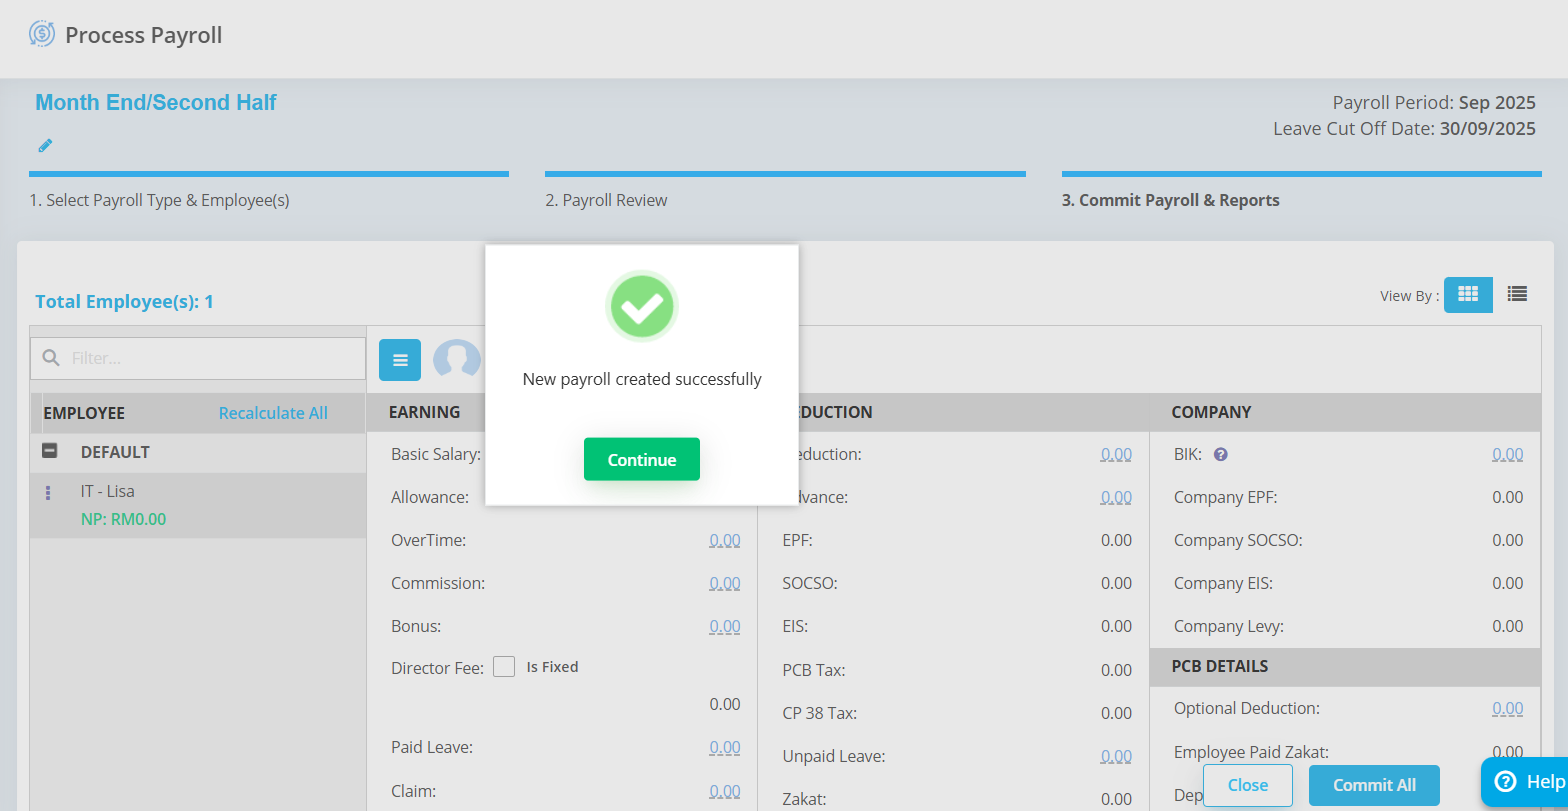
Task: Open the blue hamburger menu button
Action: pos(400,360)
